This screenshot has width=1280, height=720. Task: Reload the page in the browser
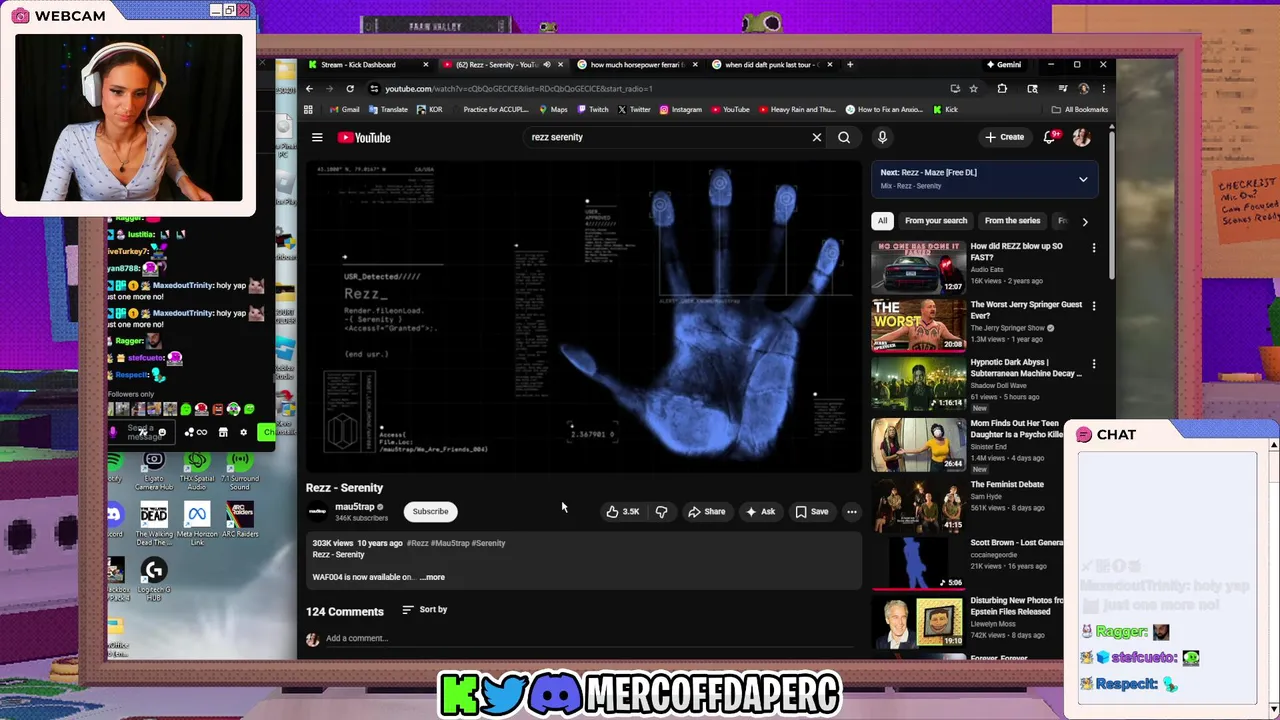350,89
